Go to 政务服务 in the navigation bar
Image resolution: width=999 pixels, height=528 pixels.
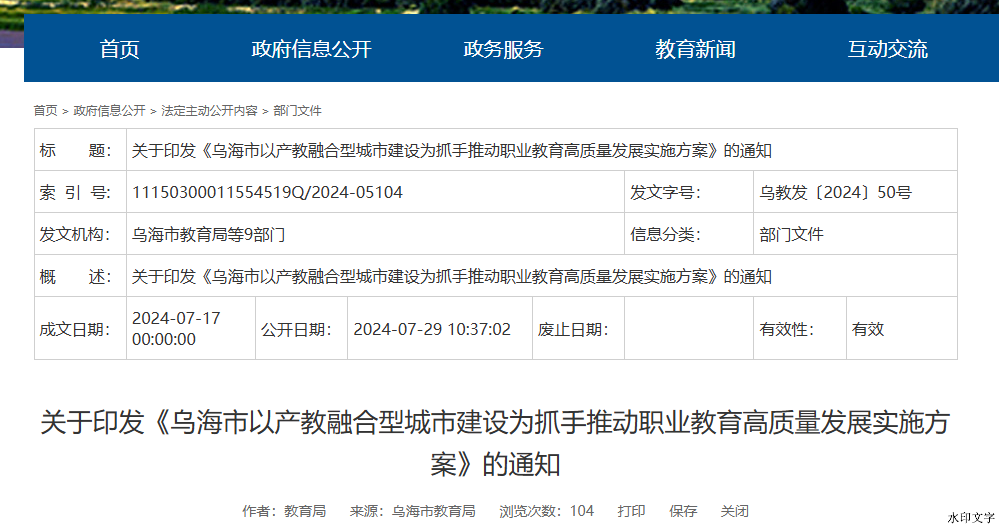(x=503, y=49)
